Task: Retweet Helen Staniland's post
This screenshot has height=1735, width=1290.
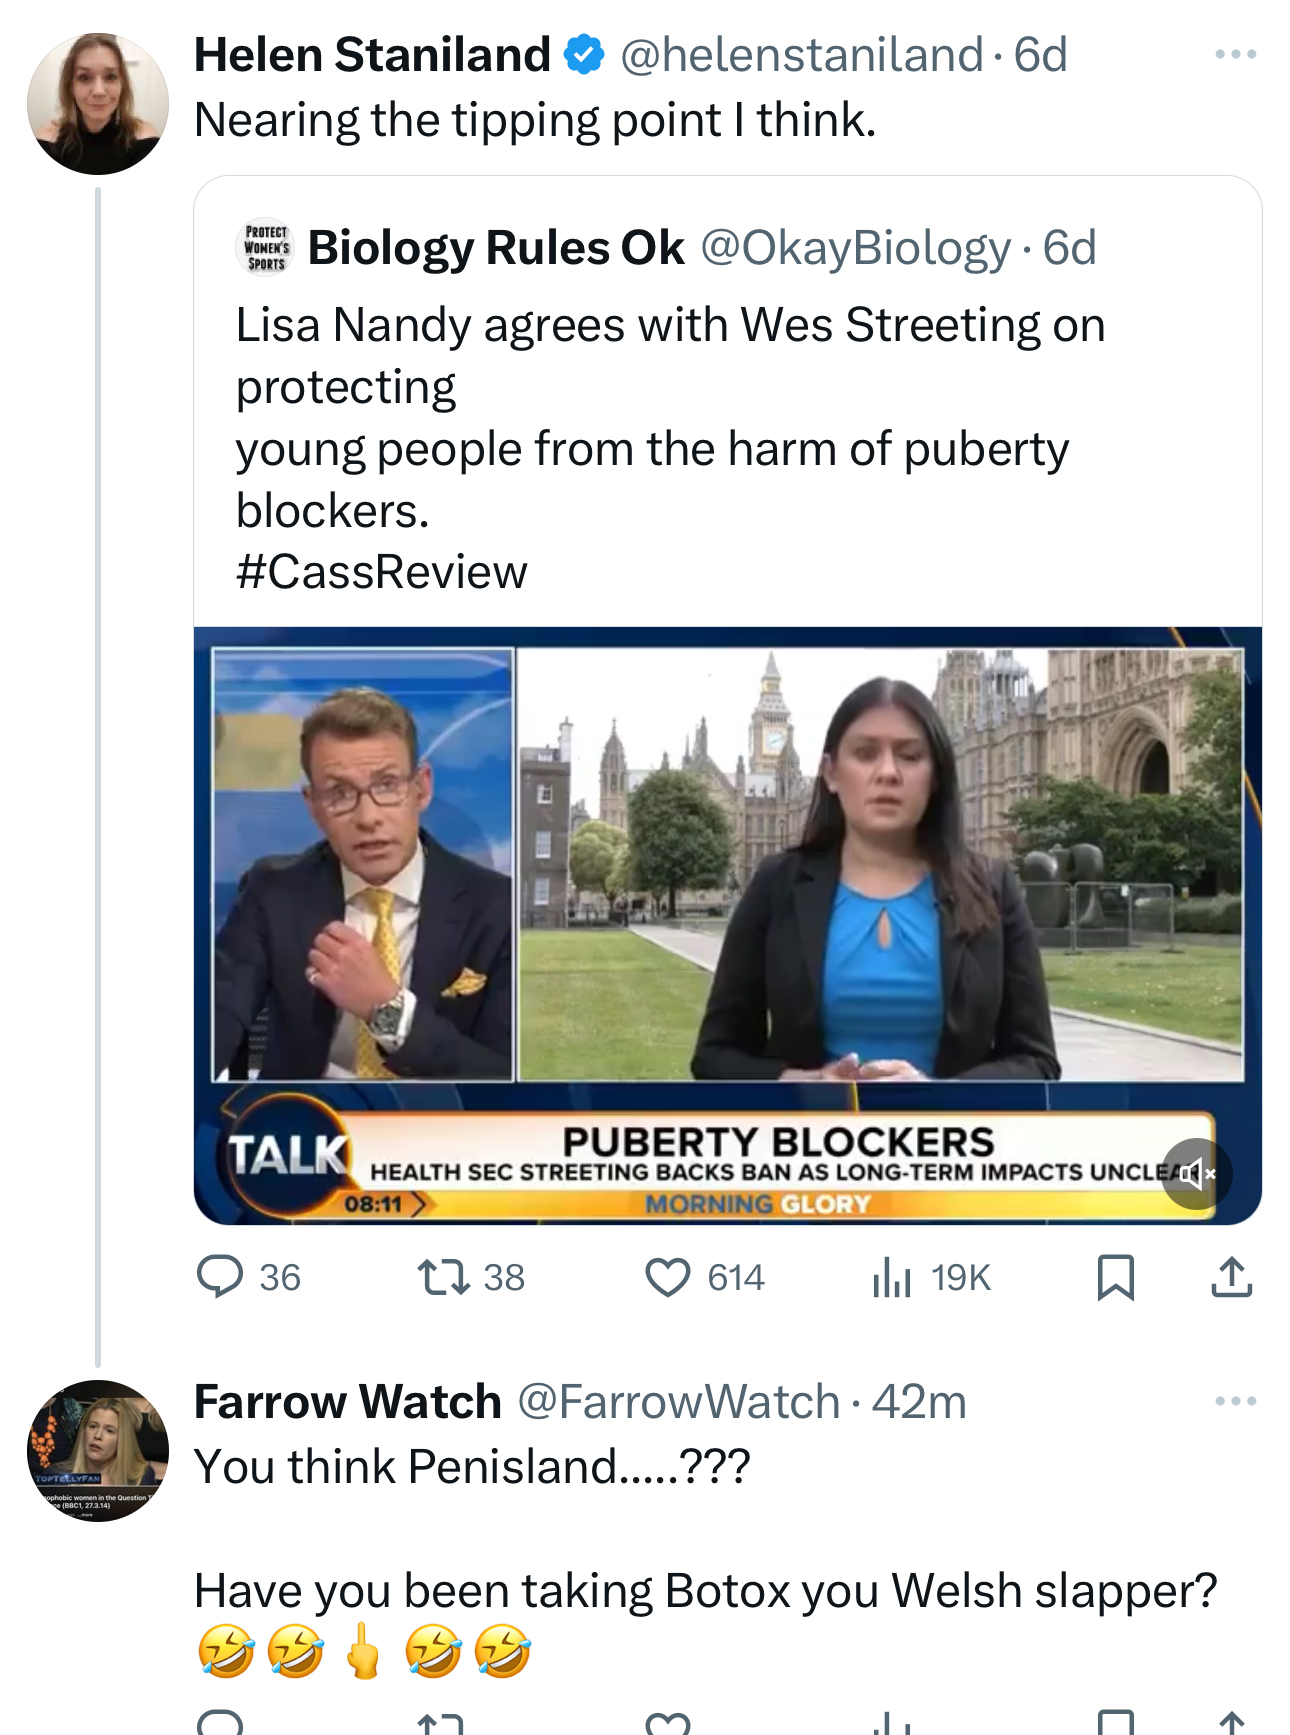Action: (444, 1277)
